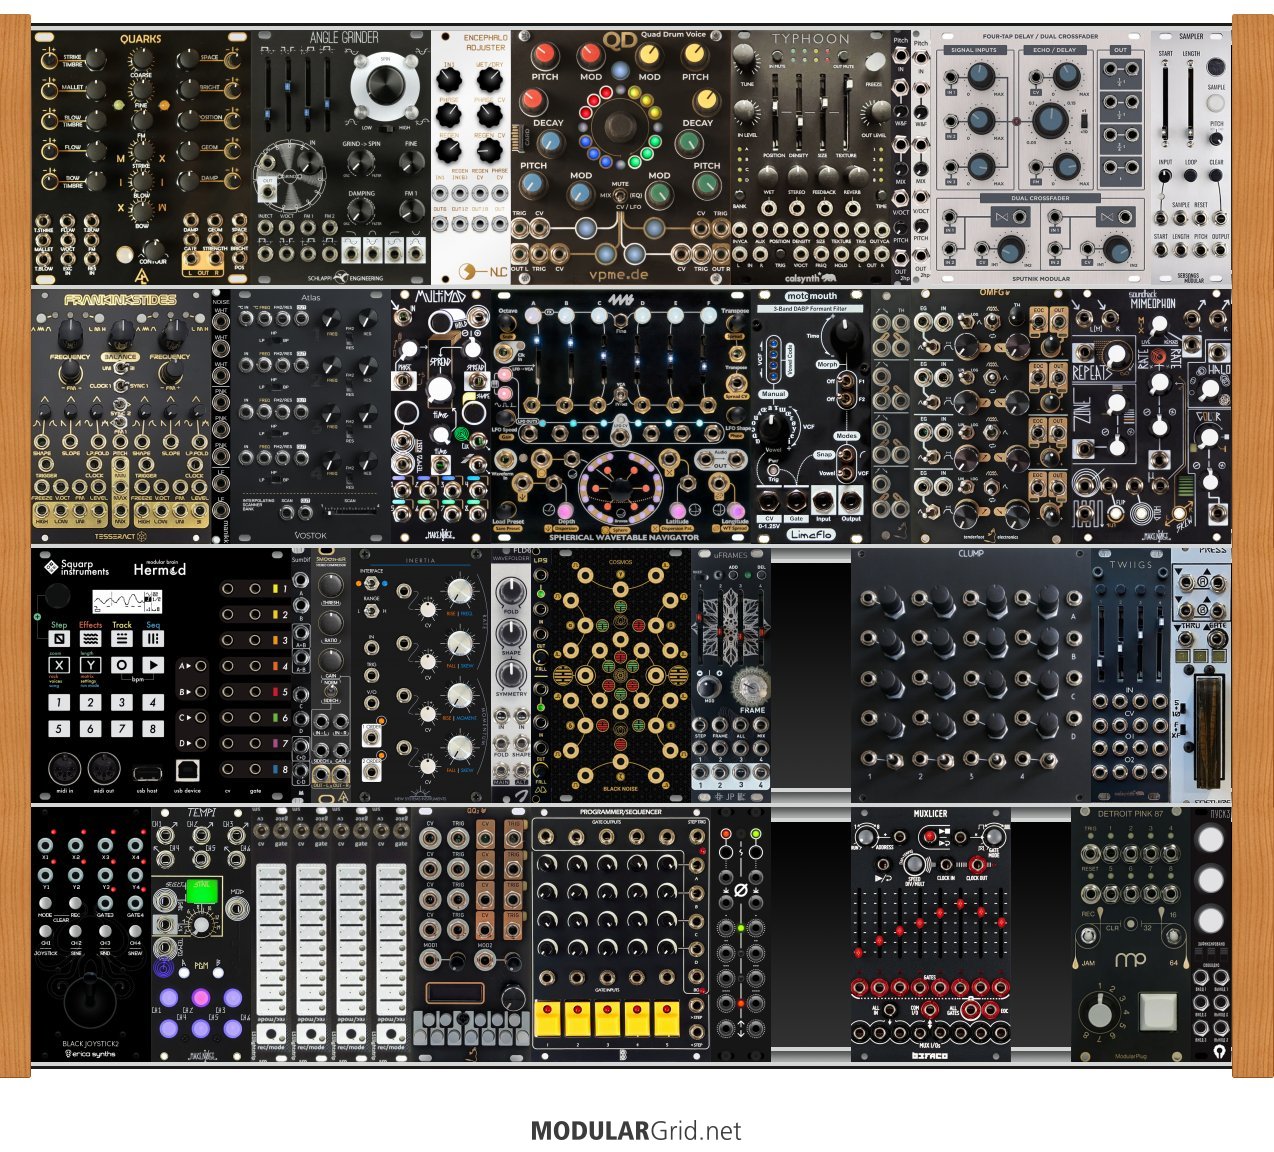
Task: Select the Sputnik Four-Tap Delay module
Action: pyautogui.click(x=1041, y=157)
